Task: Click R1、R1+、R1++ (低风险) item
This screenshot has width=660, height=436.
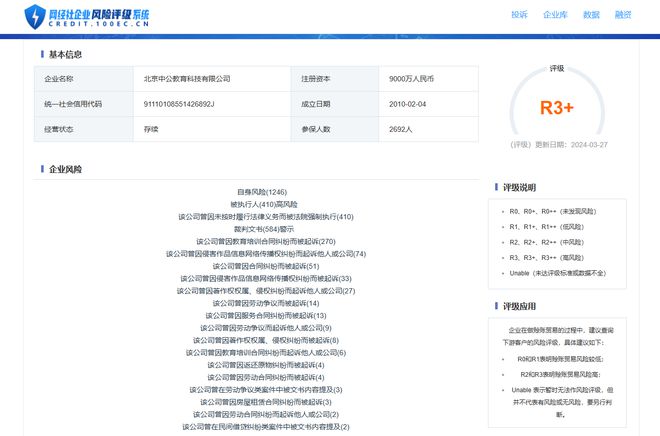Action: [x=546, y=227]
